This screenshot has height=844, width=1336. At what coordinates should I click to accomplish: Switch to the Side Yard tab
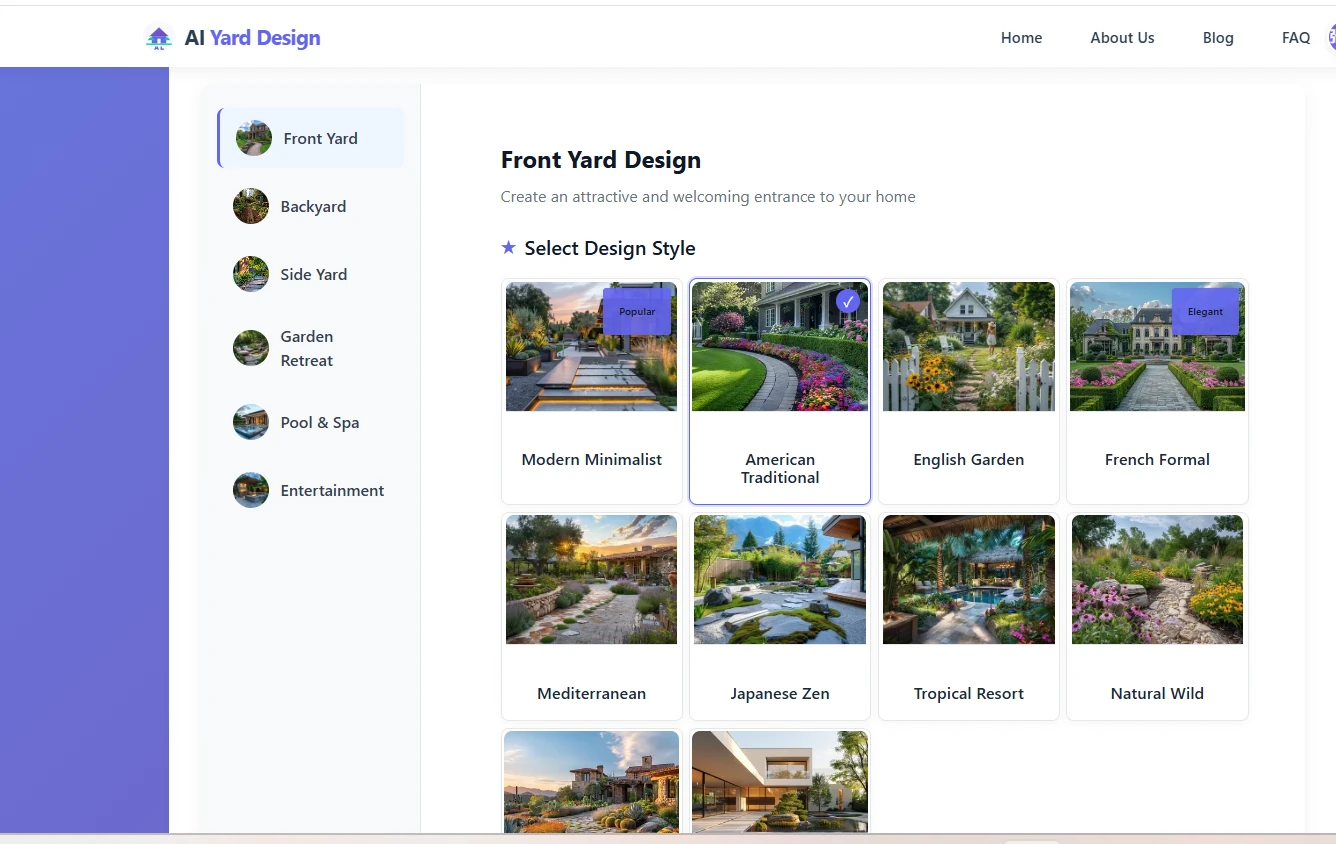[x=311, y=274]
